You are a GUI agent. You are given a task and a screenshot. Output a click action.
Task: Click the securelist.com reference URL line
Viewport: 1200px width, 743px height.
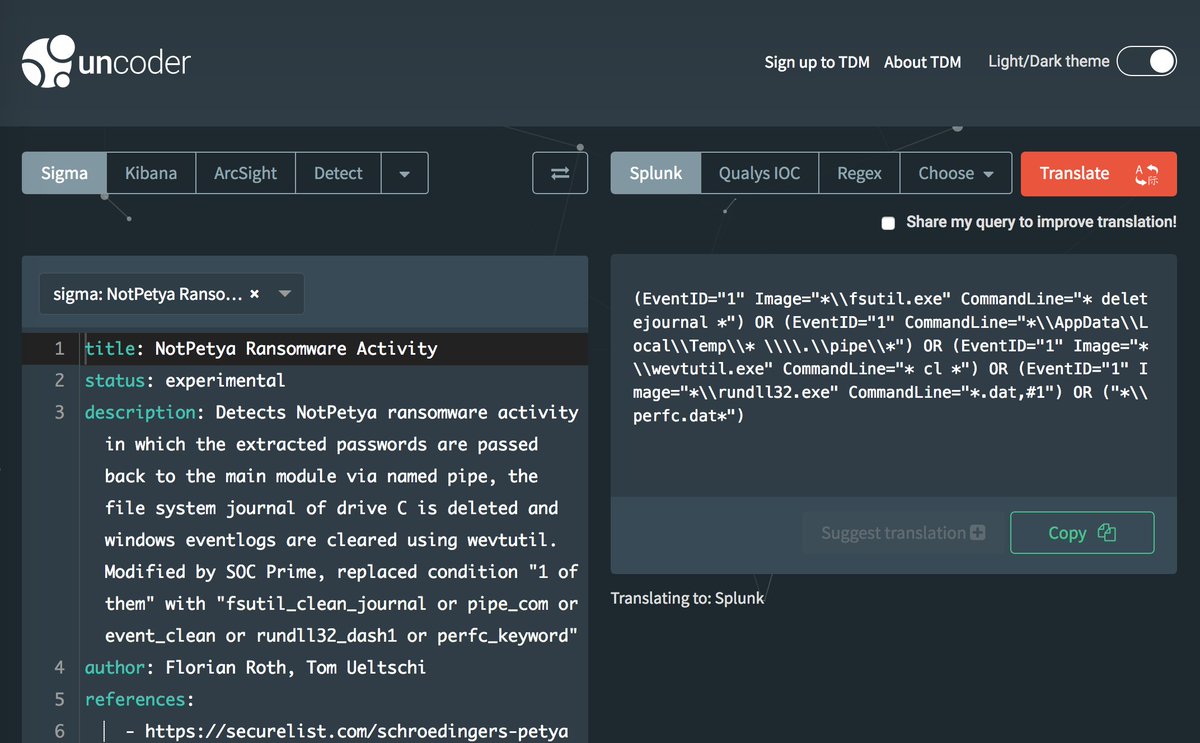coord(347,731)
